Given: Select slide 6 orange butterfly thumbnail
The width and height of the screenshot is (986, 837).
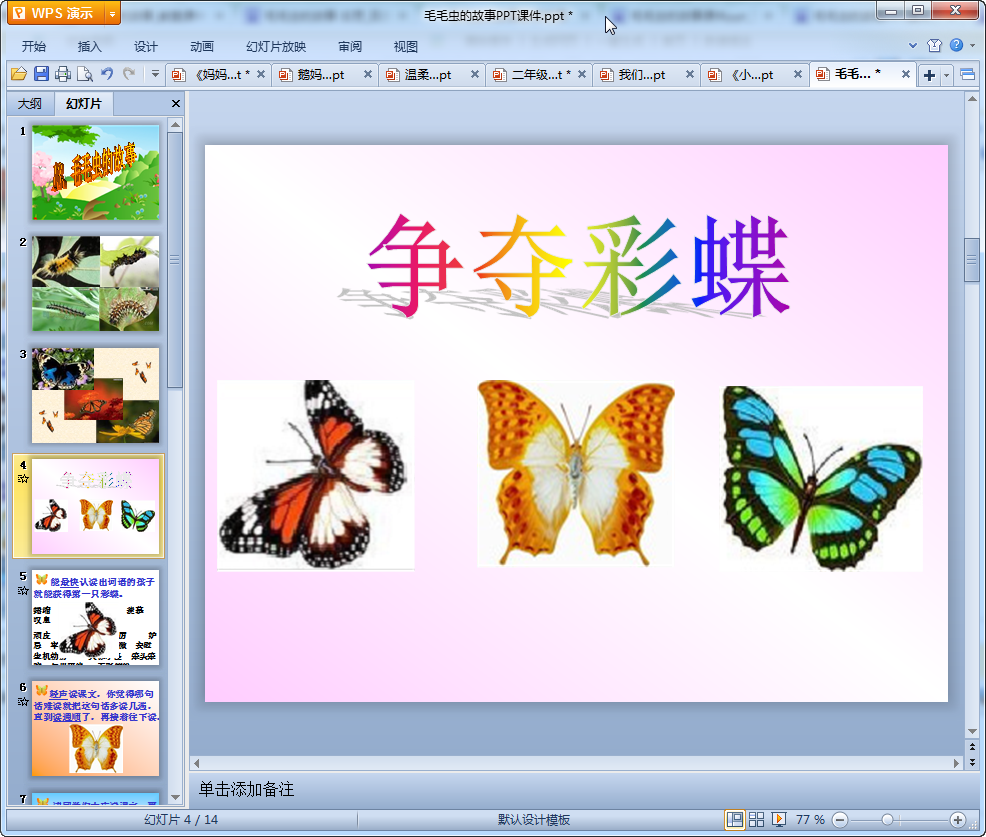Looking at the screenshot, I should pyautogui.click(x=96, y=729).
